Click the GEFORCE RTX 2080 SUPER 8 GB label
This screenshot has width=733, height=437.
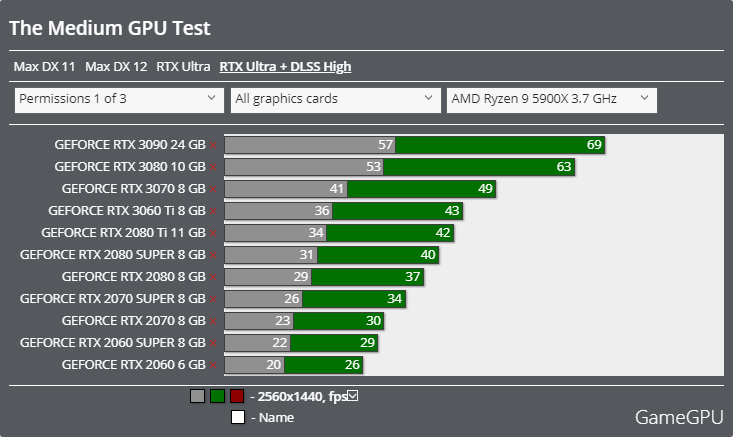[113, 255]
